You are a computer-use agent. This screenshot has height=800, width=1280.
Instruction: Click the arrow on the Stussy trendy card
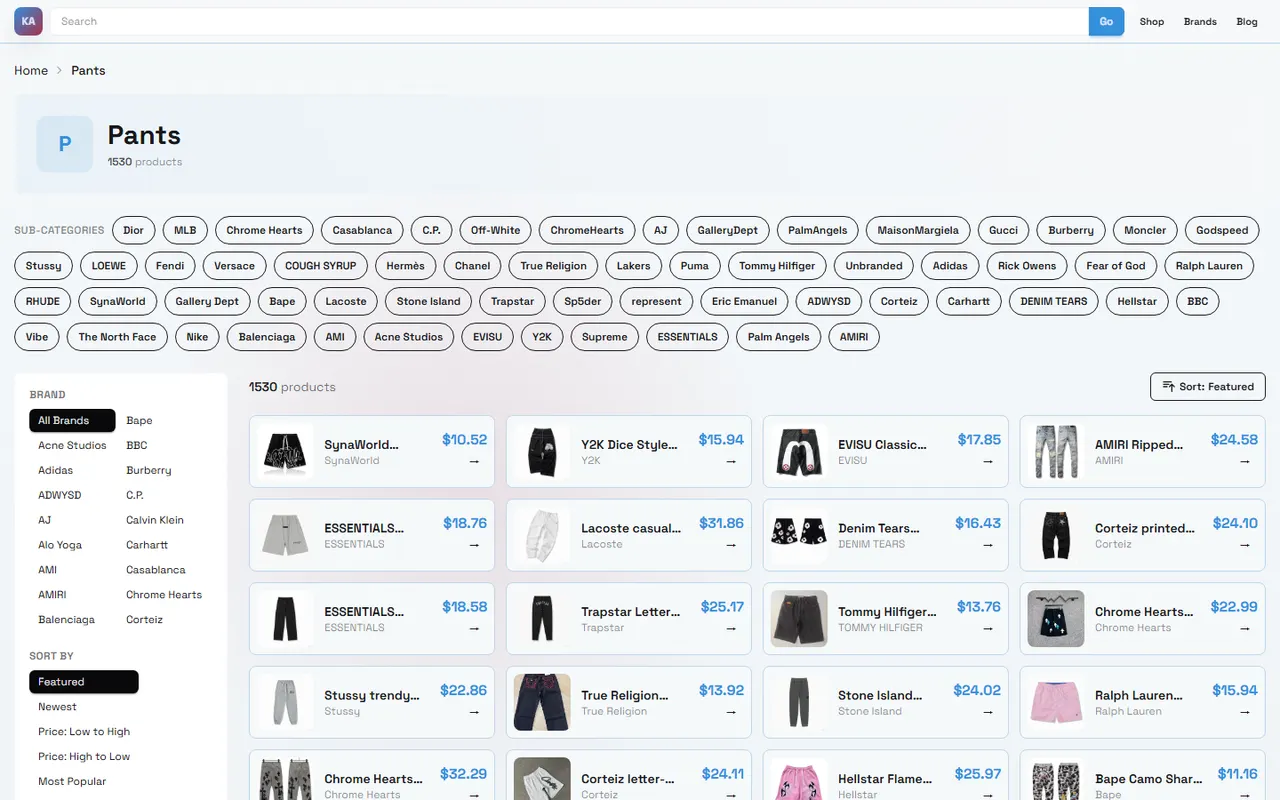tap(474, 712)
